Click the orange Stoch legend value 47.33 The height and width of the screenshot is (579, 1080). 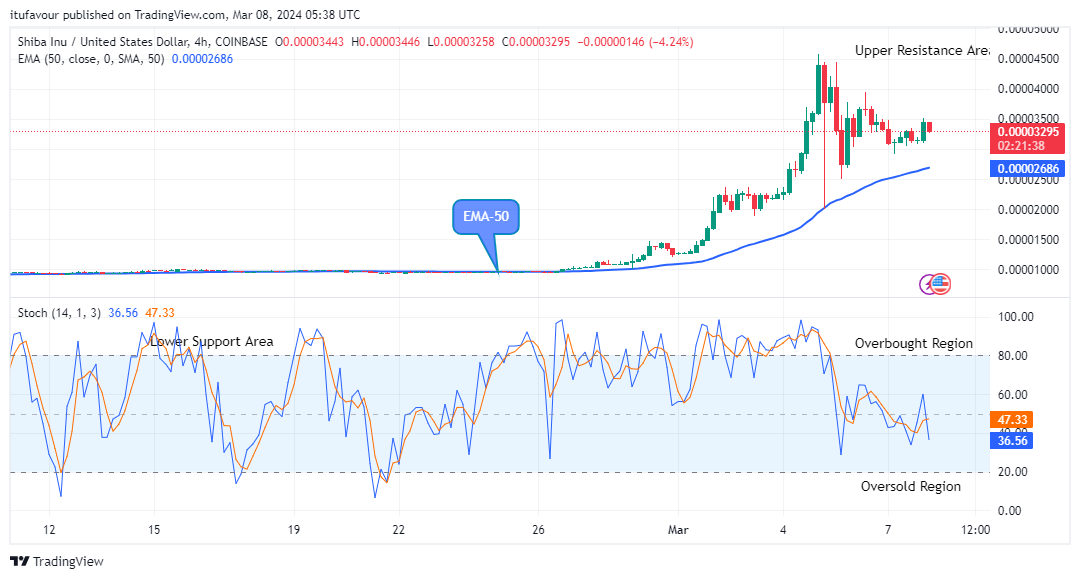pyautogui.click(x=160, y=313)
